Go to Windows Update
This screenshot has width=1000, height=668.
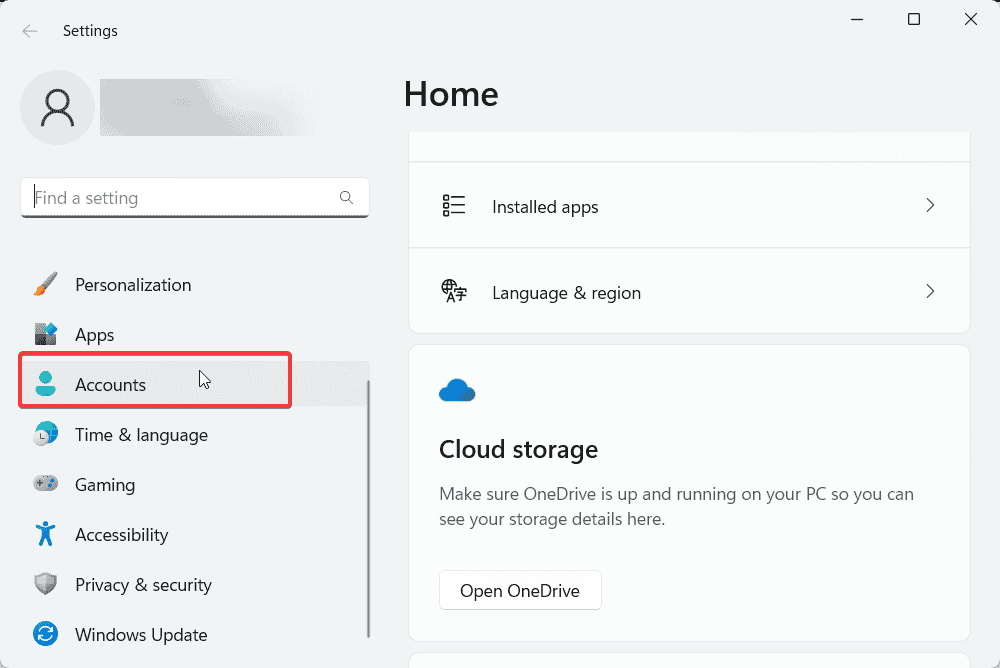pyautogui.click(x=195, y=634)
